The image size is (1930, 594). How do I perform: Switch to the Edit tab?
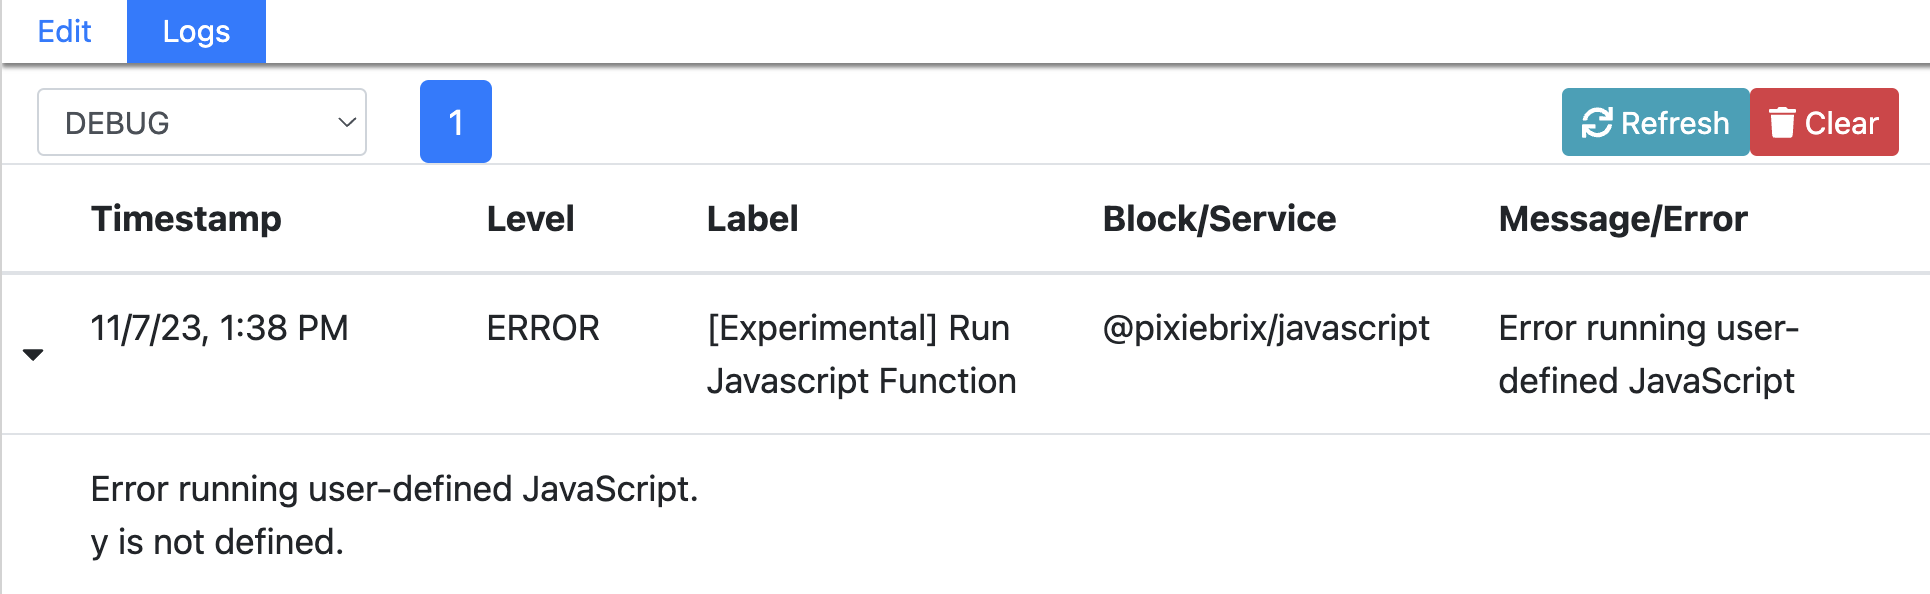pyautogui.click(x=64, y=31)
